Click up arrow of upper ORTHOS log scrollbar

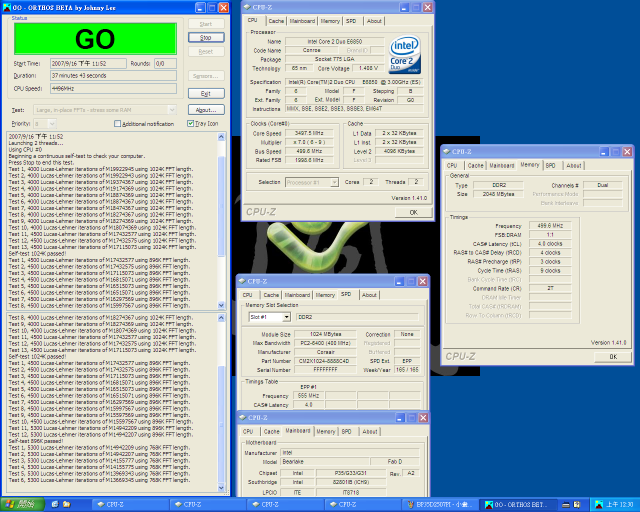222,137
